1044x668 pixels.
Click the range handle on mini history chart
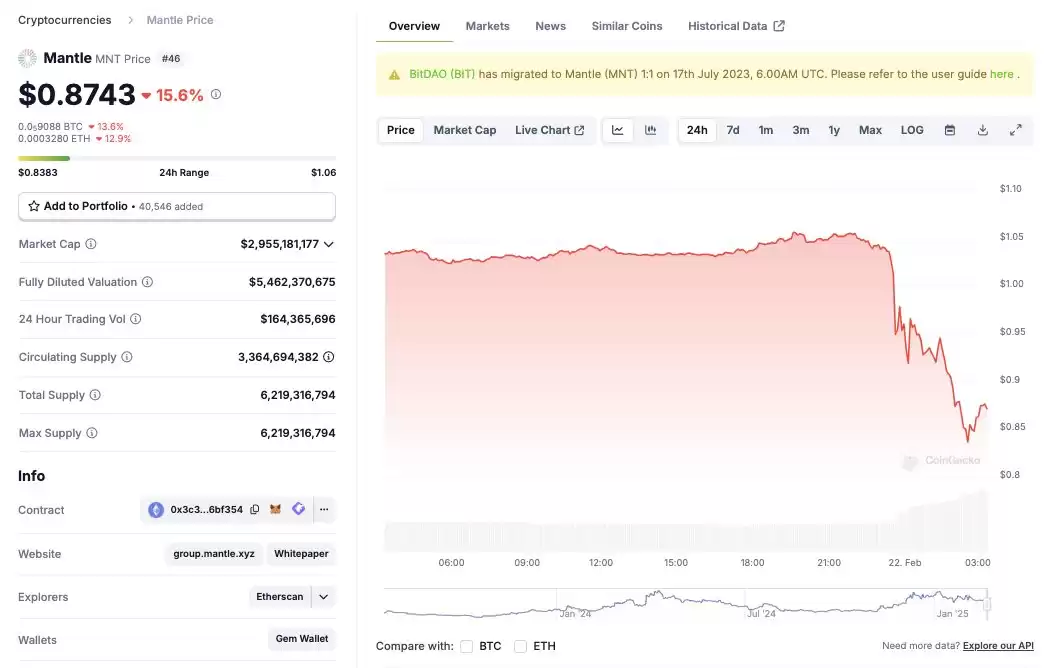[987, 604]
